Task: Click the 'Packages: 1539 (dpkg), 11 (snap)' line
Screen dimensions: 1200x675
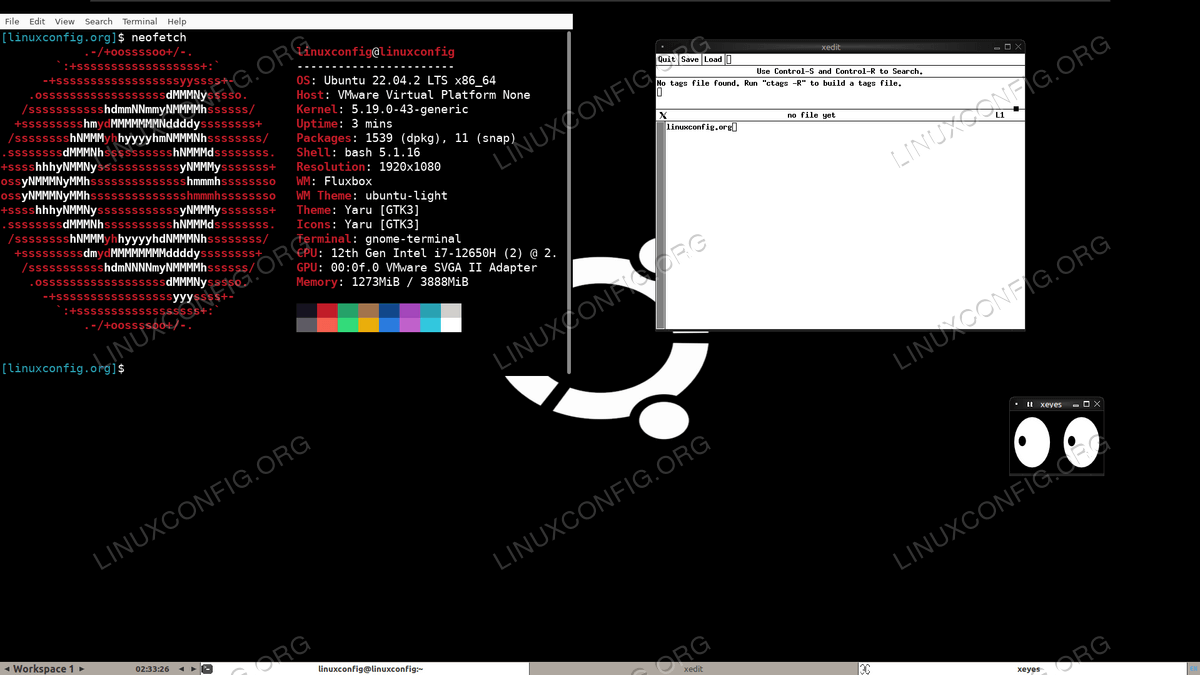Action: pyautogui.click(x=407, y=138)
